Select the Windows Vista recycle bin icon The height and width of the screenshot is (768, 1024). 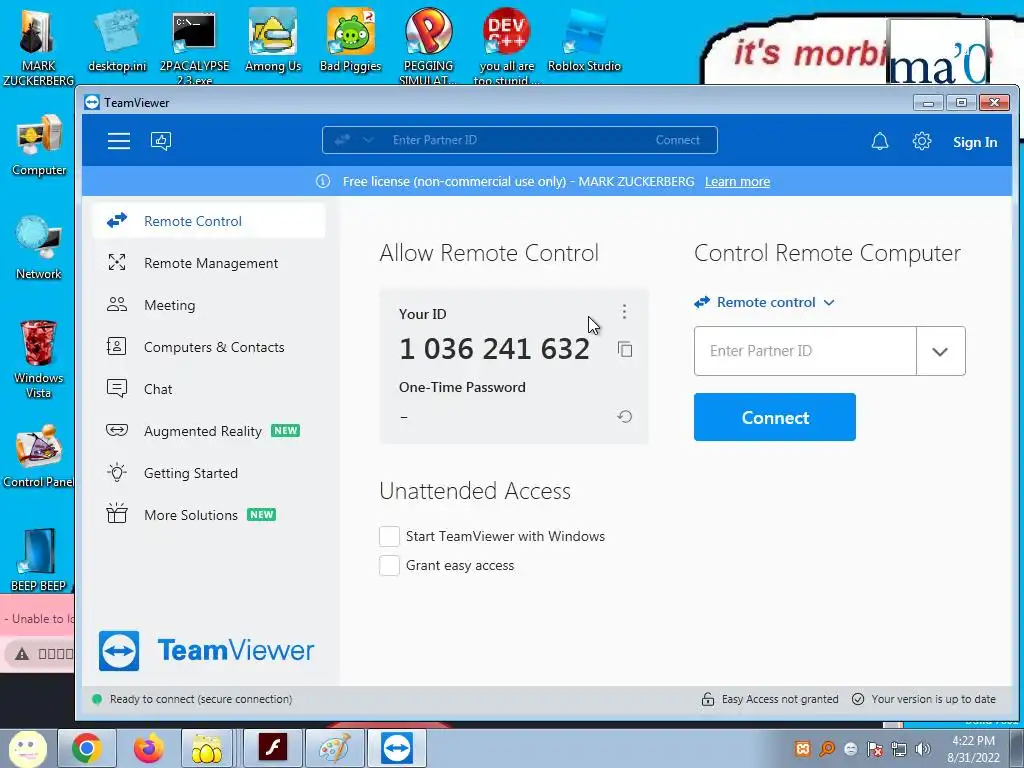(39, 359)
